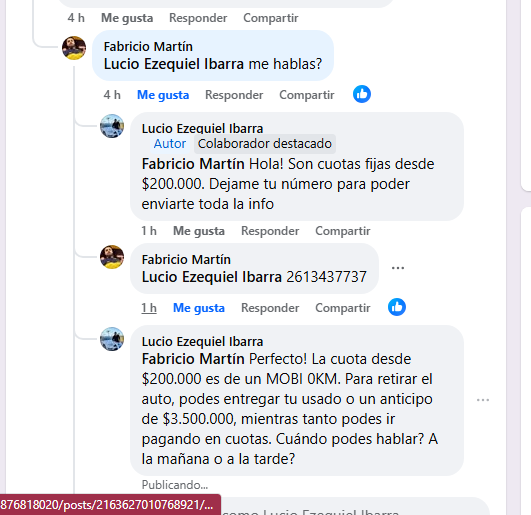The height and width of the screenshot is (515, 531).
Task: Click Compartir in the topmost comment action row
Action: (271, 18)
